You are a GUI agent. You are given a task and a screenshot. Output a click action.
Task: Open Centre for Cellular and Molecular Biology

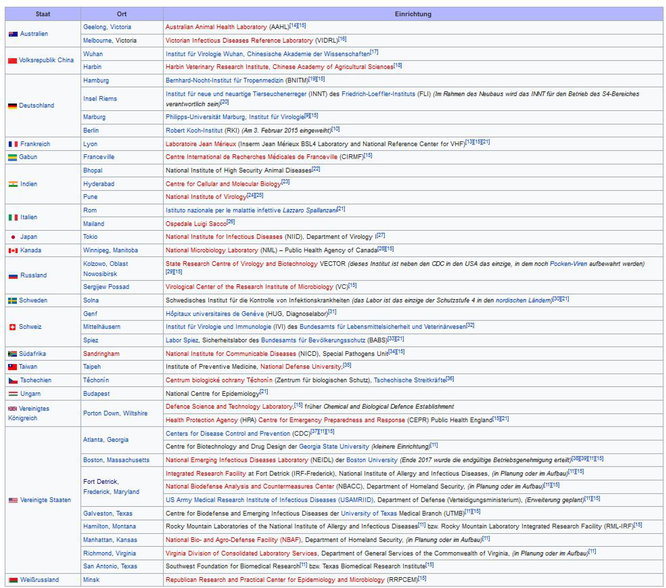pyautogui.click(x=223, y=184)
